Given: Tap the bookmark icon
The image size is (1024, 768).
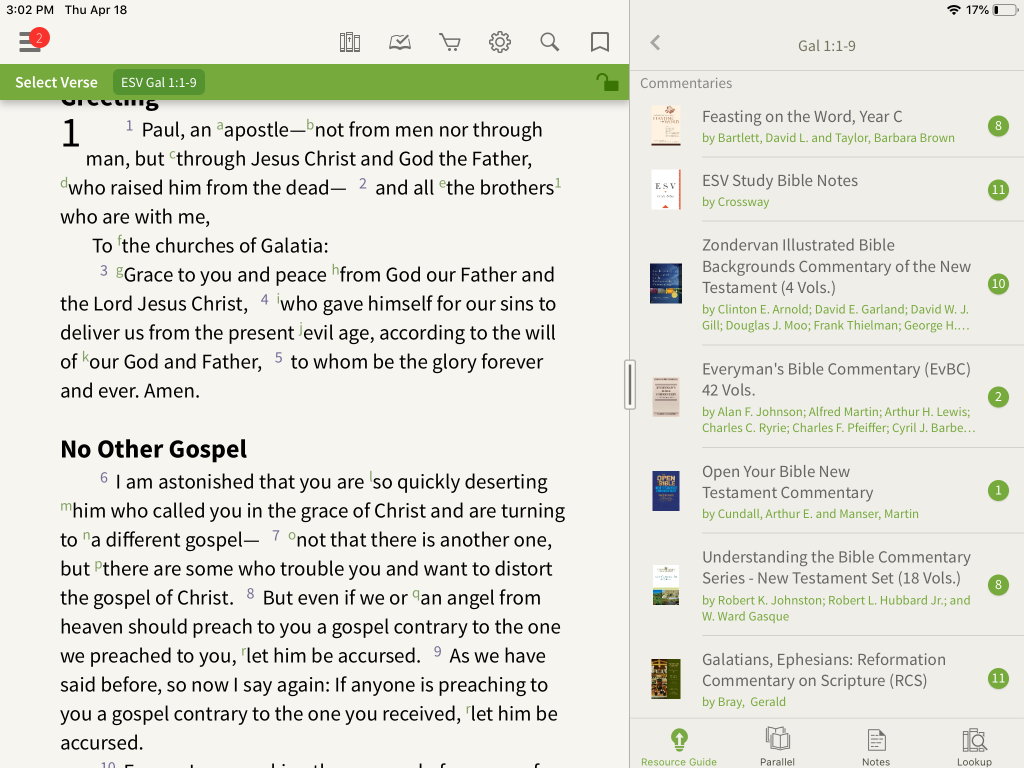Looking at the screenshot, I should [600, 42].
